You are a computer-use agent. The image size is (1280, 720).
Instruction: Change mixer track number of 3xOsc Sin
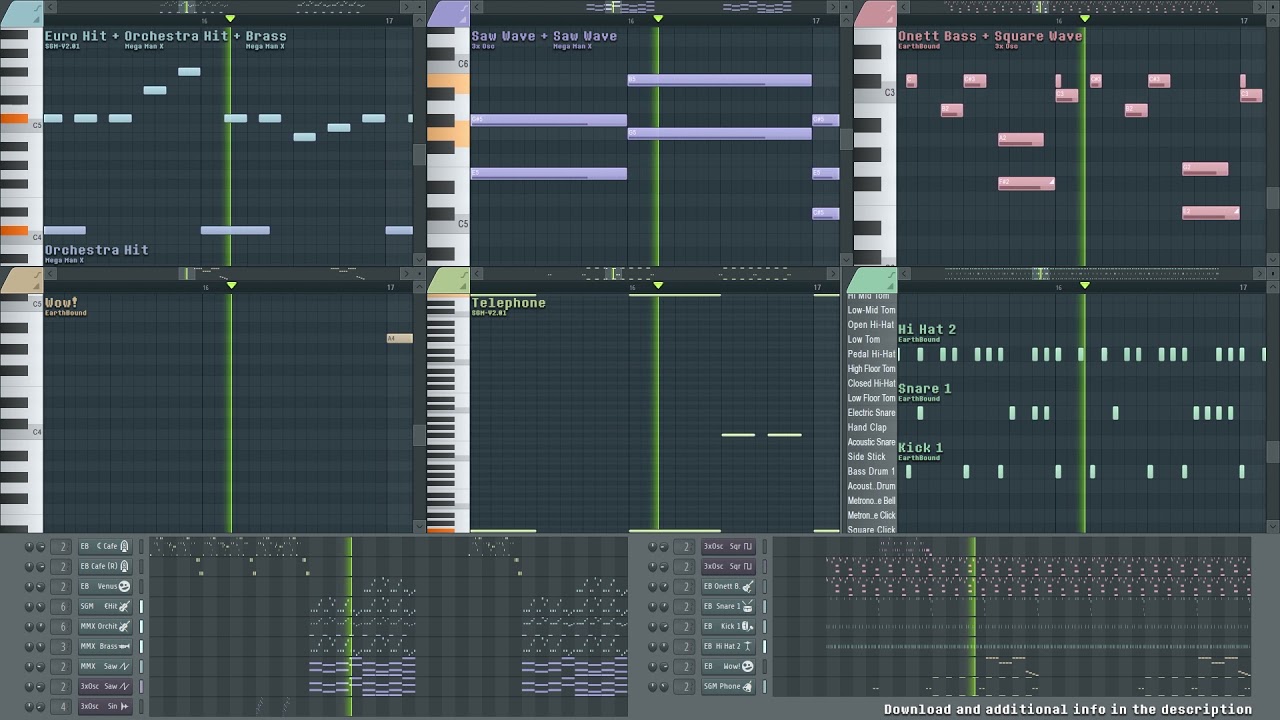[62, 706]
